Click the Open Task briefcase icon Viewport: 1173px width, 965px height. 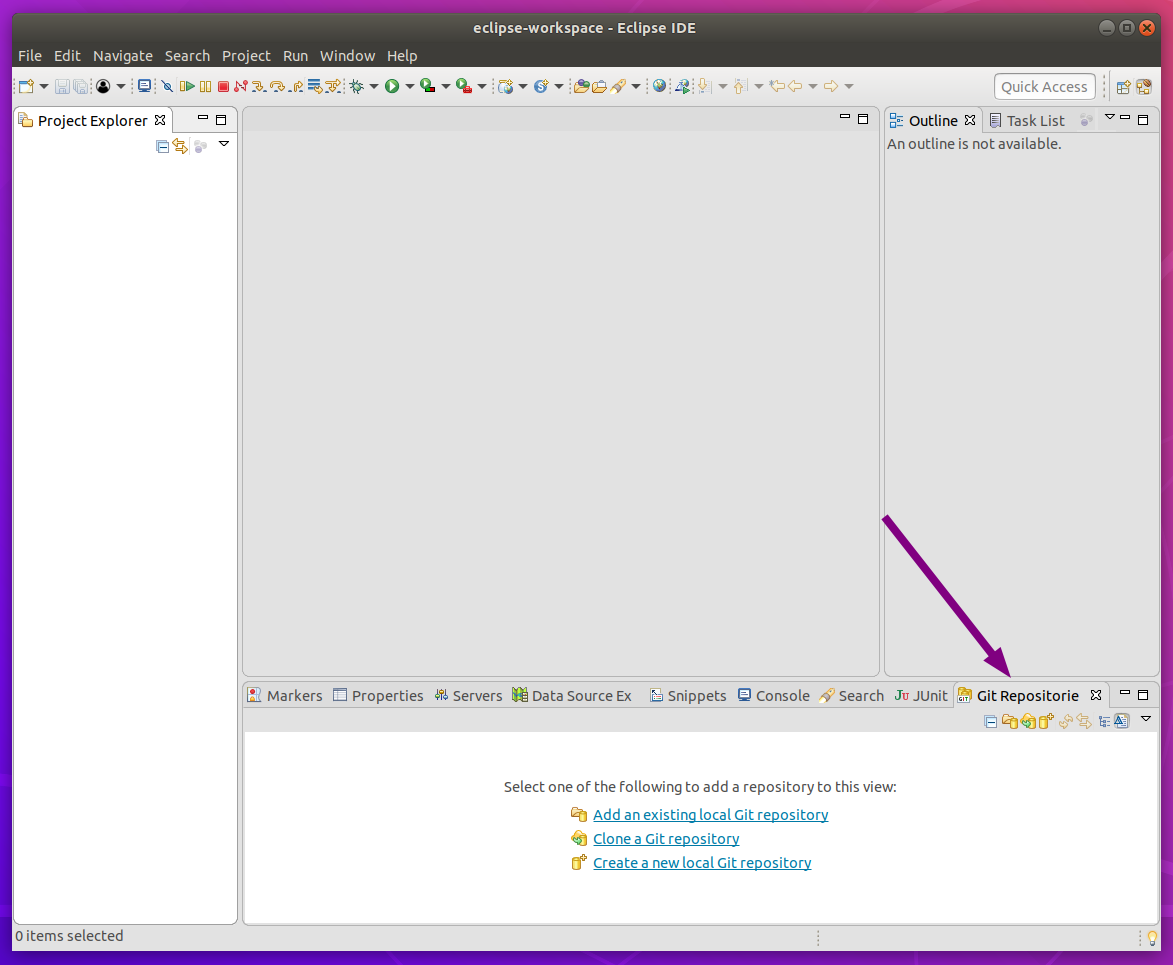tap(599, 87)
